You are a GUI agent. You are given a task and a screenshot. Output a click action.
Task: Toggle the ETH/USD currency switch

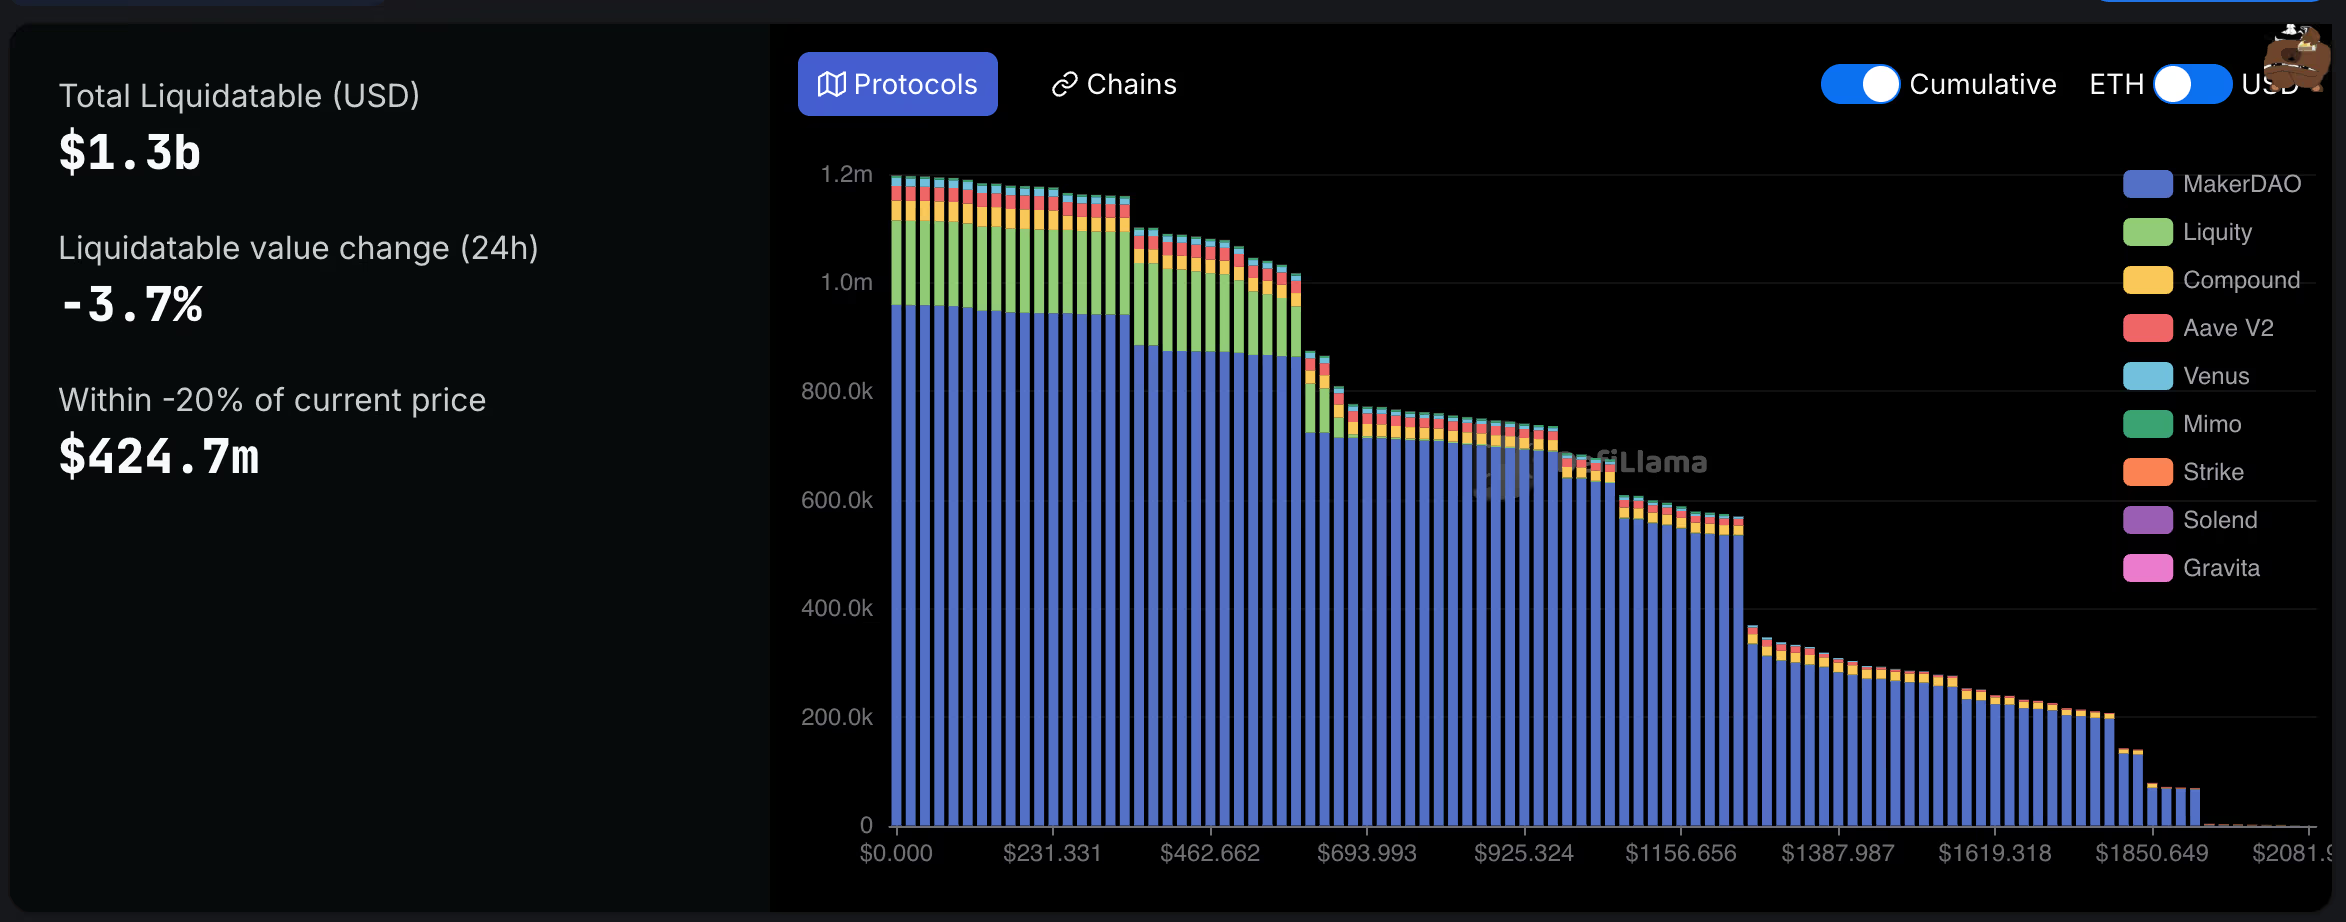(2192, 84)
